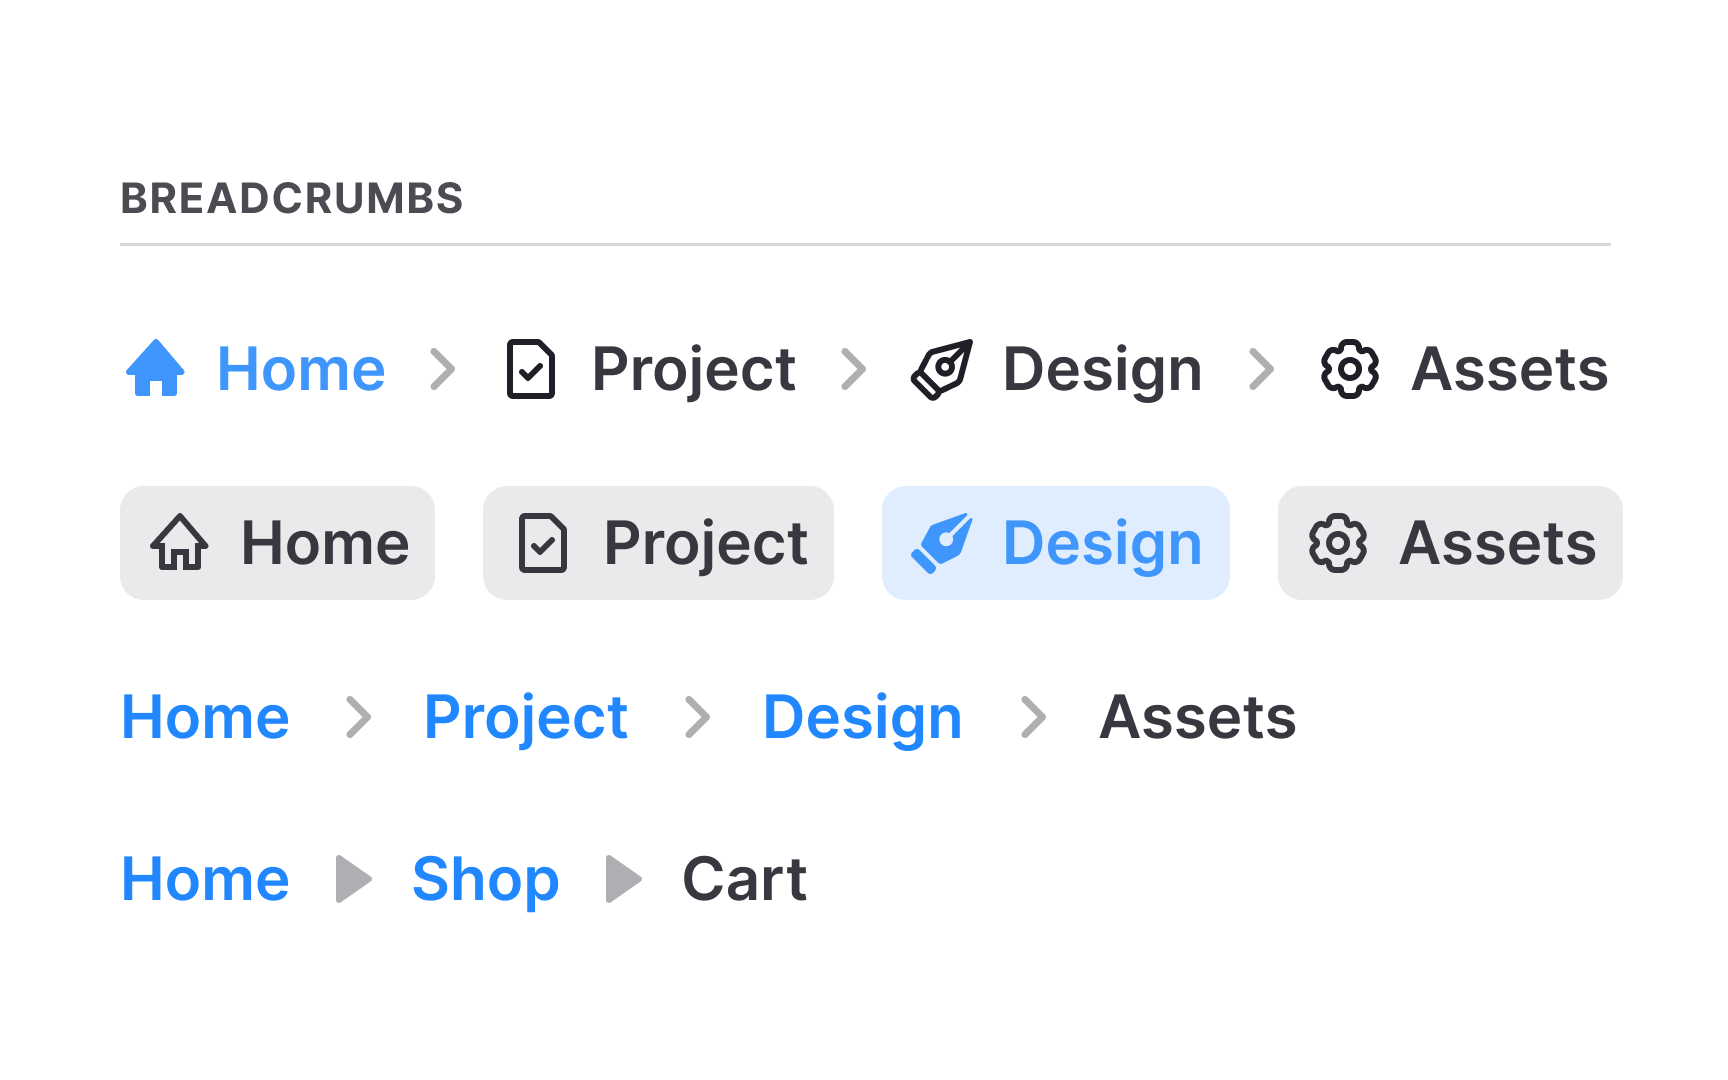The width and height of the screenshot is (1728, 1080).
Task: Select the checked document icon in the Project pill
Action: point(541,543)
